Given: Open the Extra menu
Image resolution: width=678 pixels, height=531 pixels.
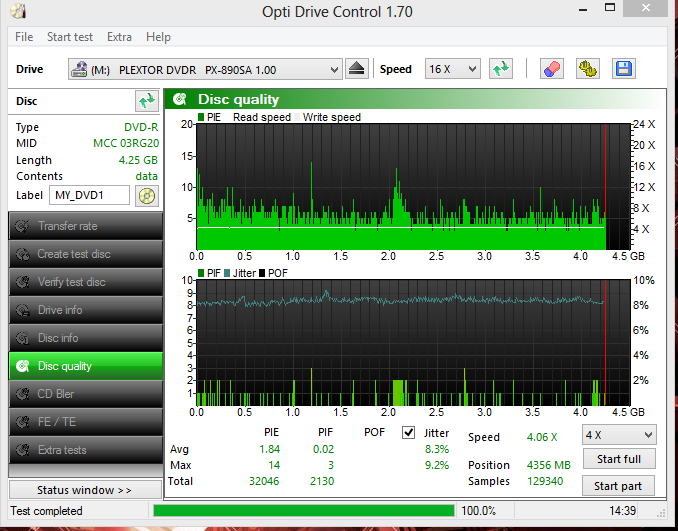Looking at the screenshot, I should coord(119,37).
